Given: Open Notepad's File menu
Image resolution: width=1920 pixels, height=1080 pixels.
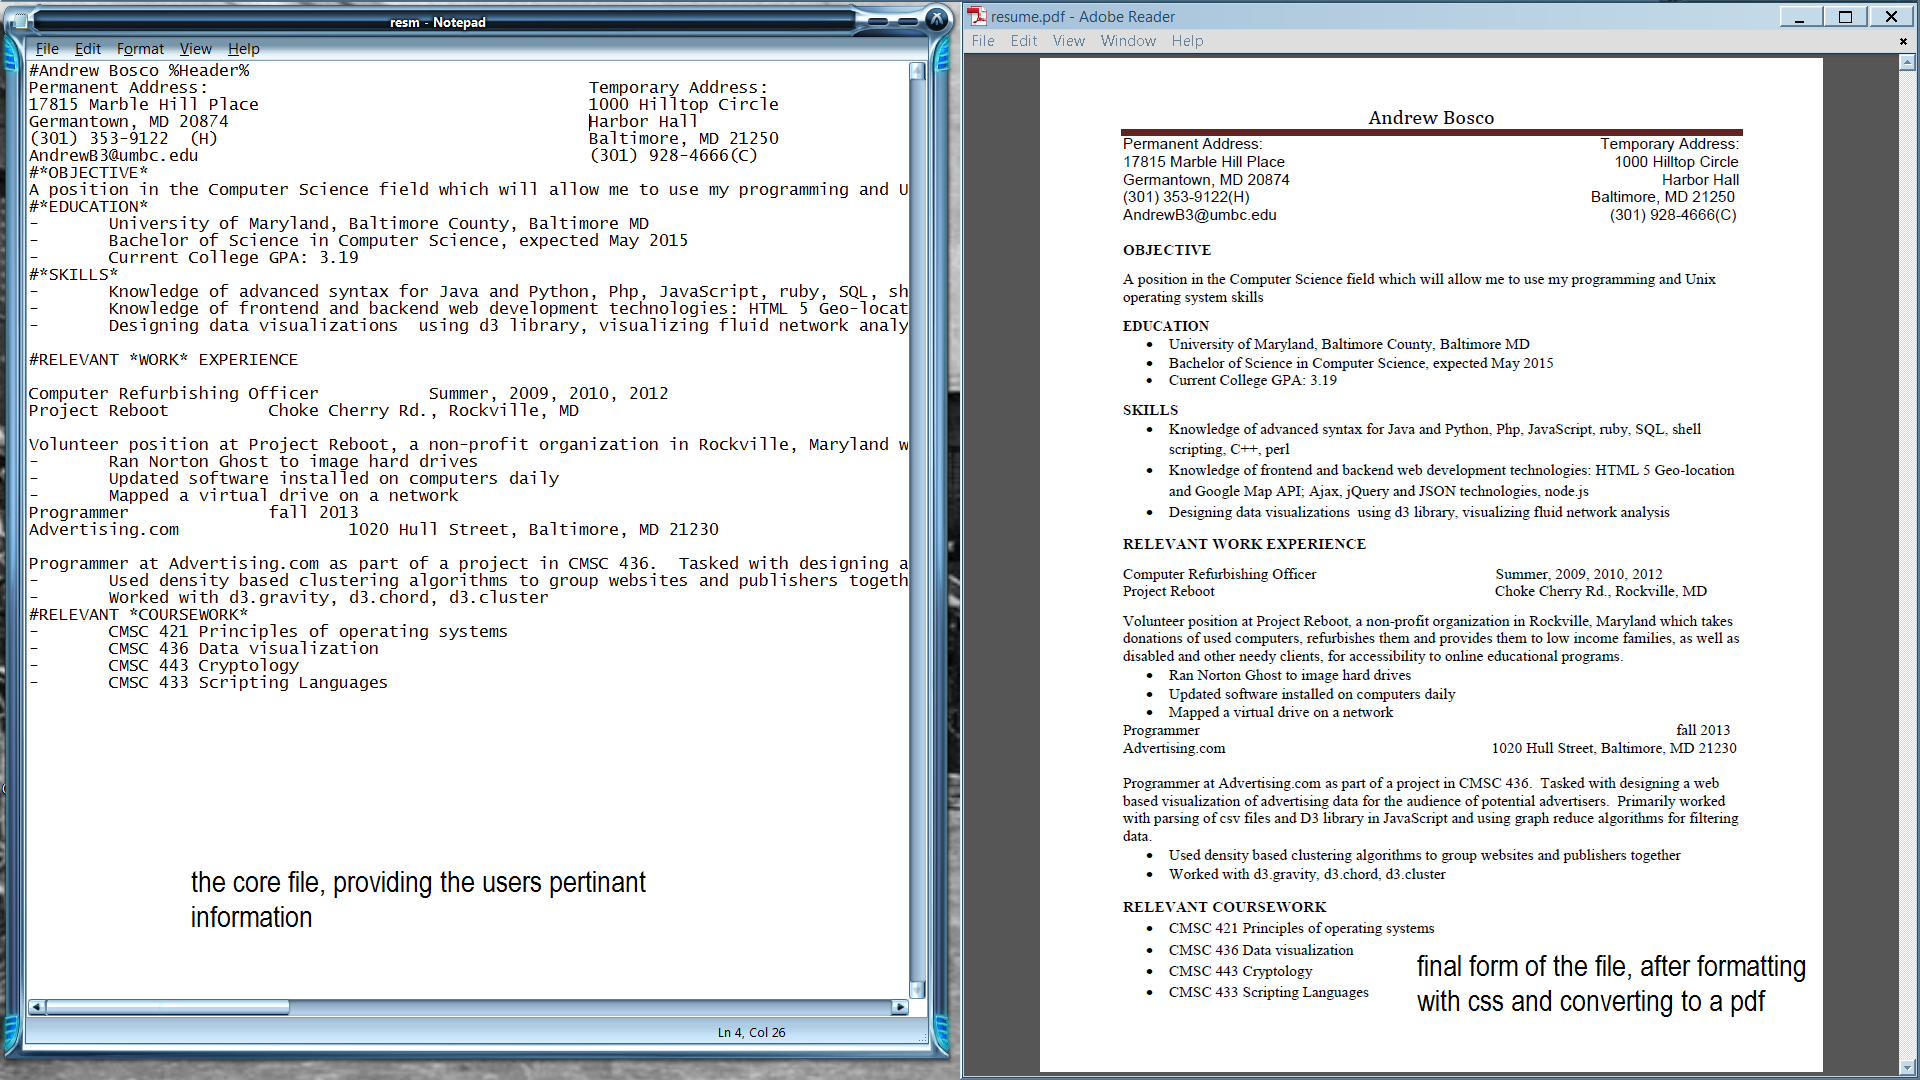Looking at the screenshot, I should [x=47, y=48].
